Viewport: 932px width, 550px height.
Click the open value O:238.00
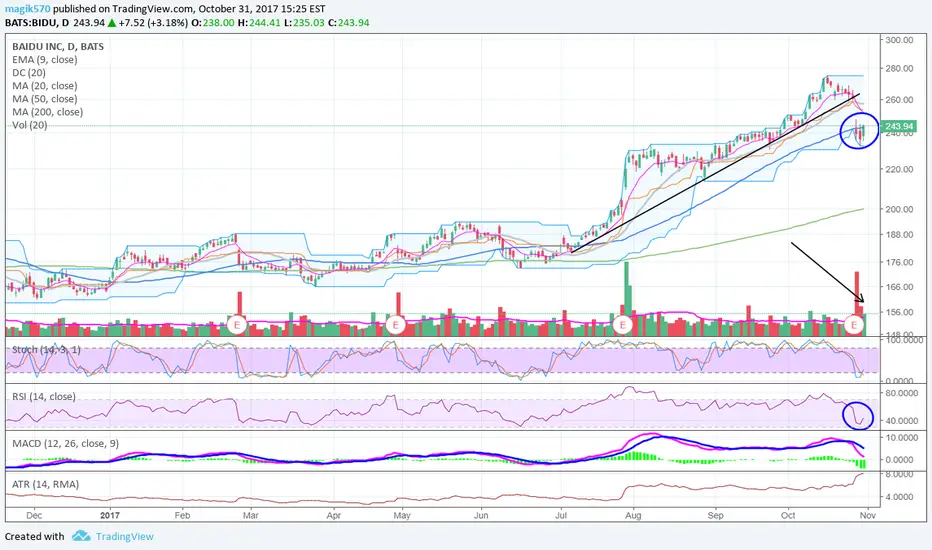pos(213,23)
